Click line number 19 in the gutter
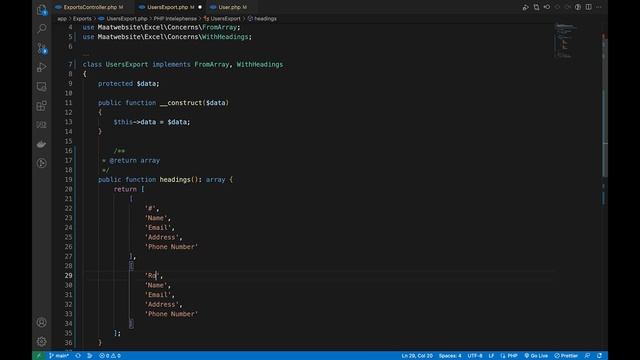Viewport: 640px width, 360px height. point(68,180)
